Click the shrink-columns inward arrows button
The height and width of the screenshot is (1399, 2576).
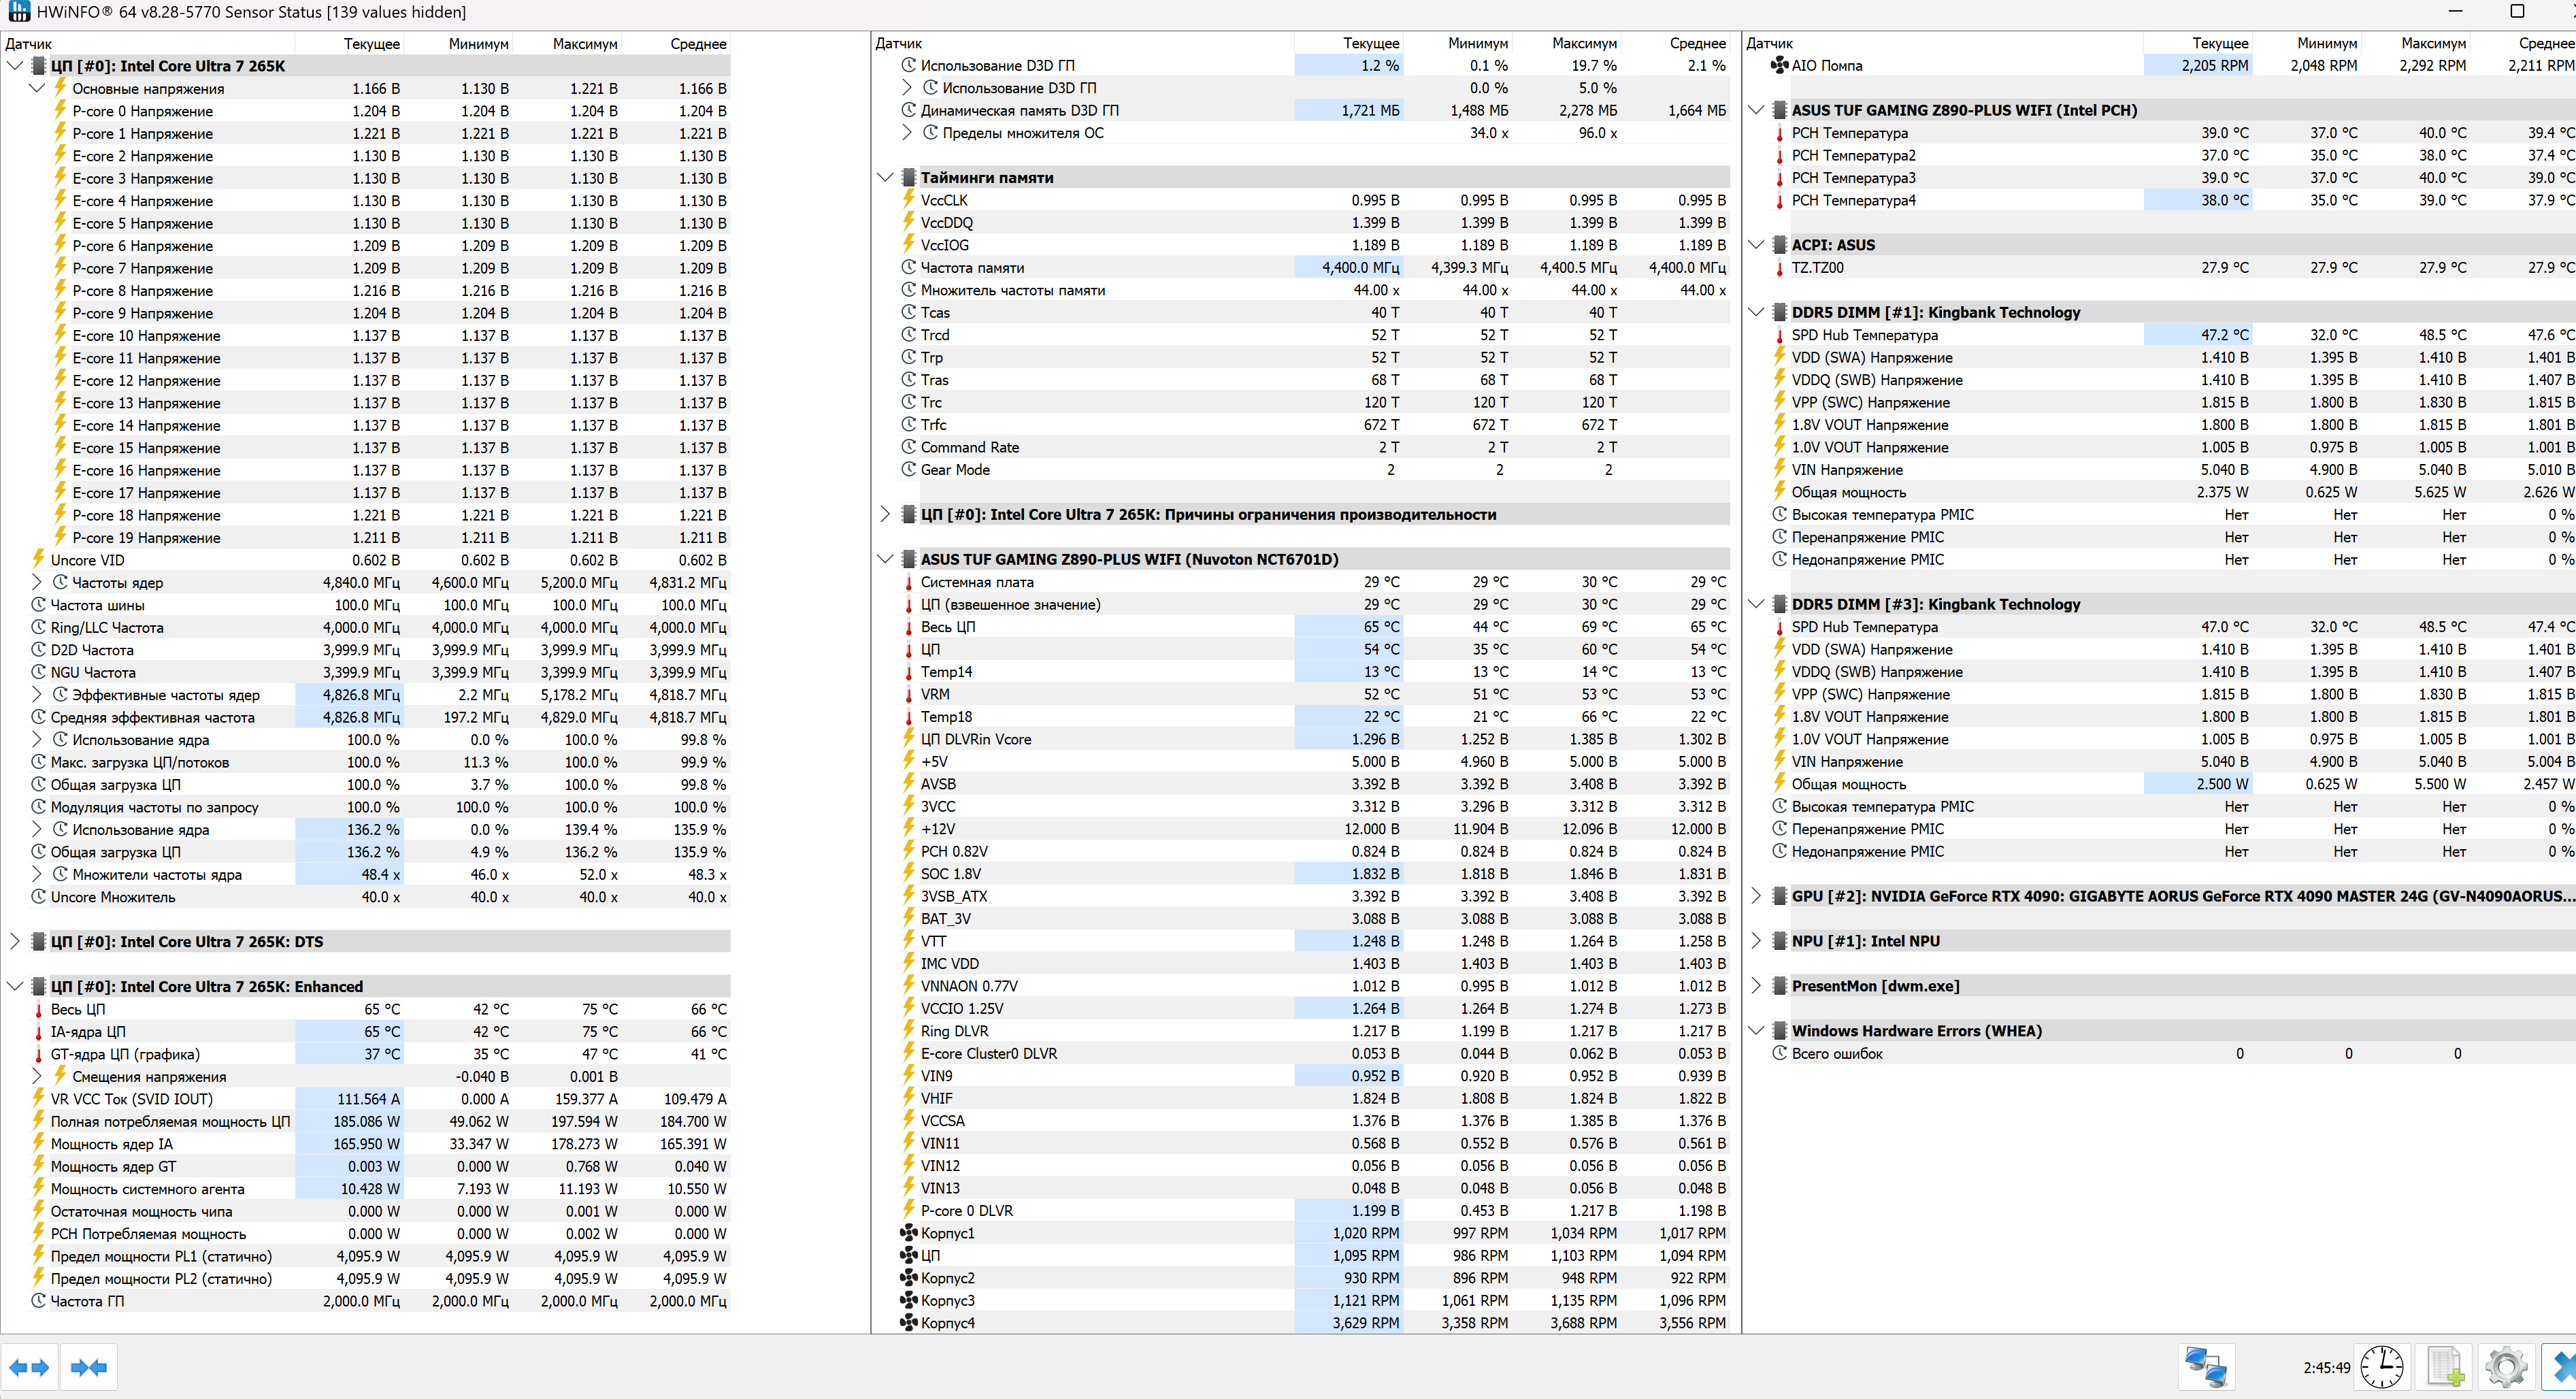88,1367
